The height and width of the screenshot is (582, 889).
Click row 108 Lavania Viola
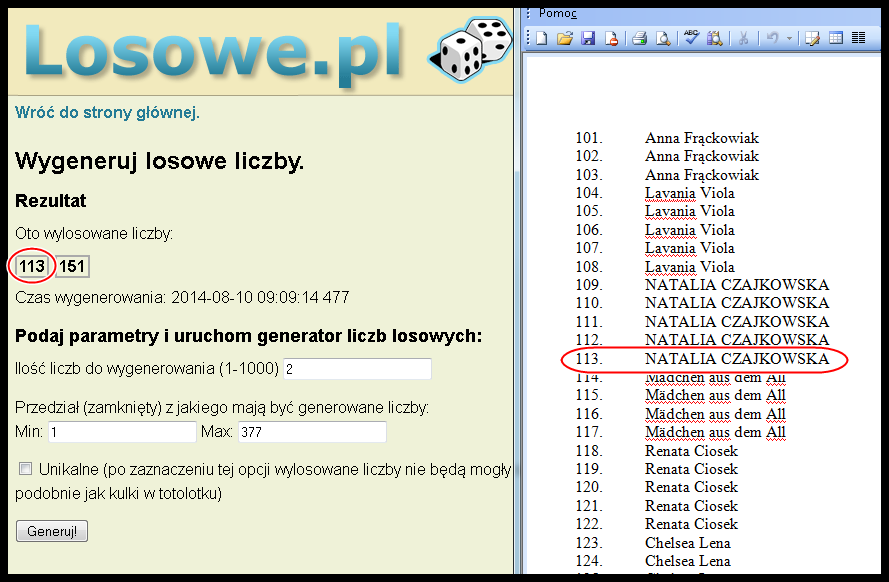click(x=655, y=267)
